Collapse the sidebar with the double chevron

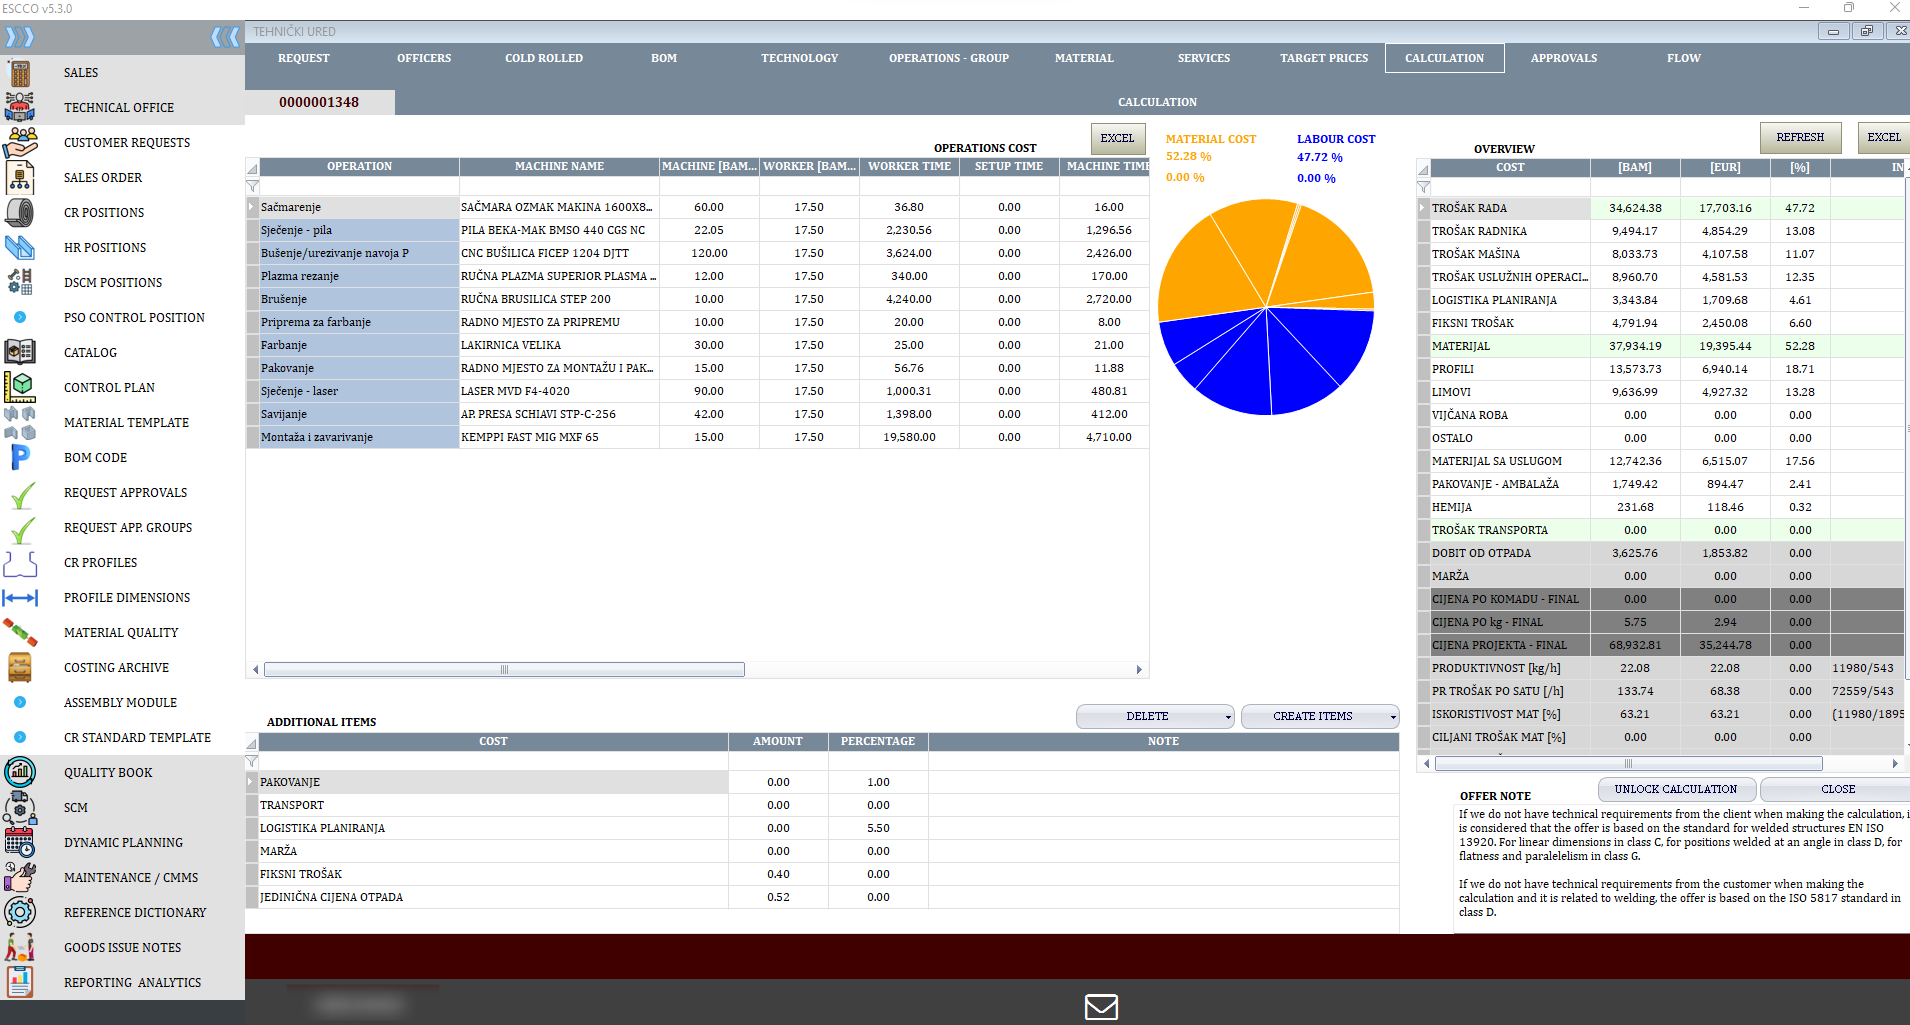(x=223, y=36)
